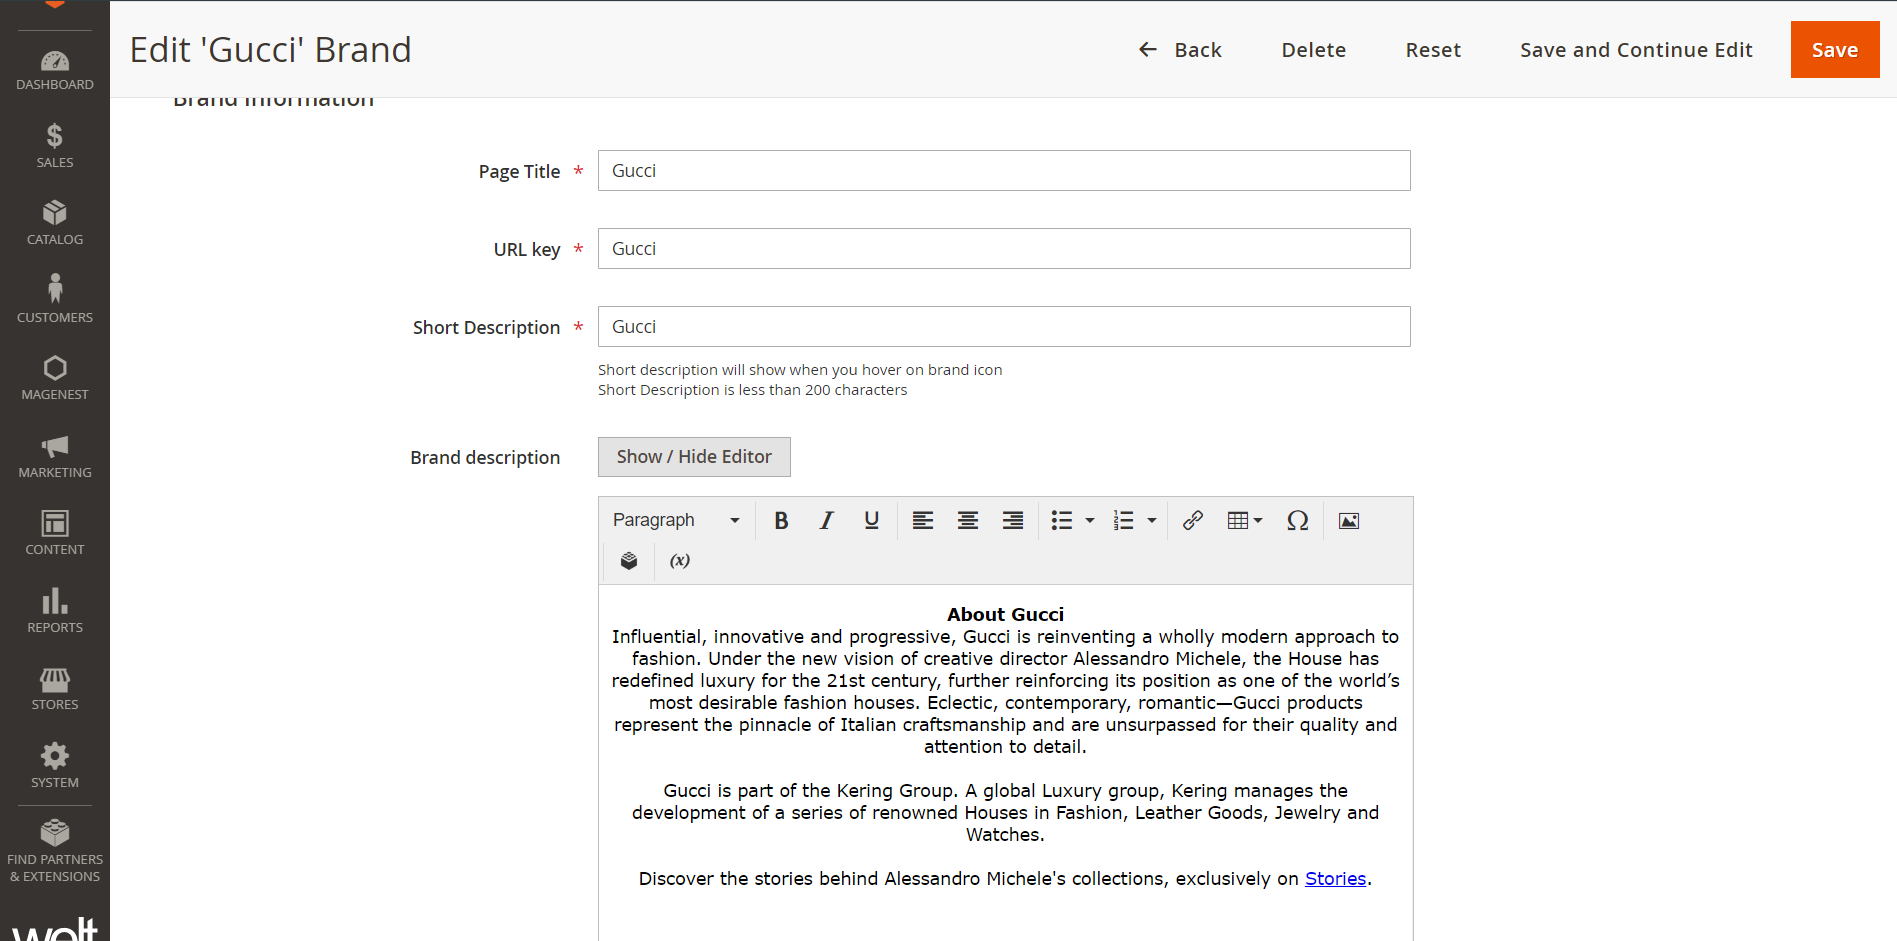Click the 'Edit 'Gucci' Brand' page title
Image resolution: width=1897 pixels, height=941 pixels.
click(x=271, y=50)
